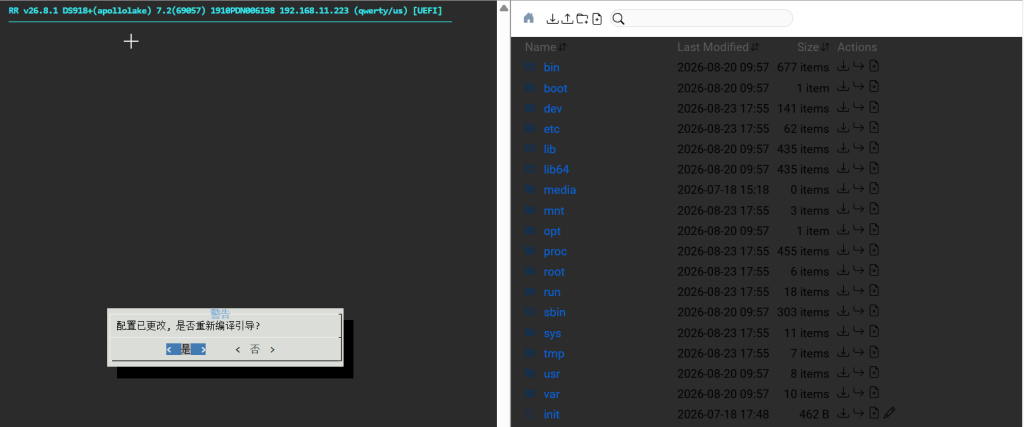The height and width of the screenshot is (427, 1024).
Task: Open the lib folder link
Action: tap(550, 150)
